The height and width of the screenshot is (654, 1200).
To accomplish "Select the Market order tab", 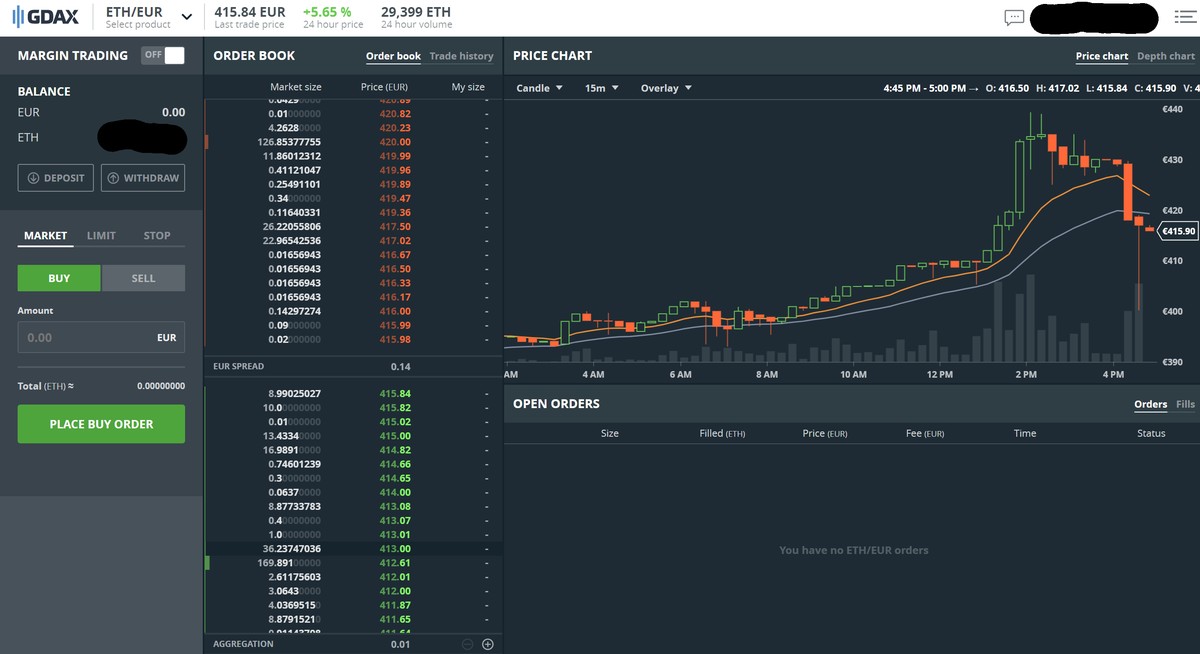I will [x=45, y=236].
